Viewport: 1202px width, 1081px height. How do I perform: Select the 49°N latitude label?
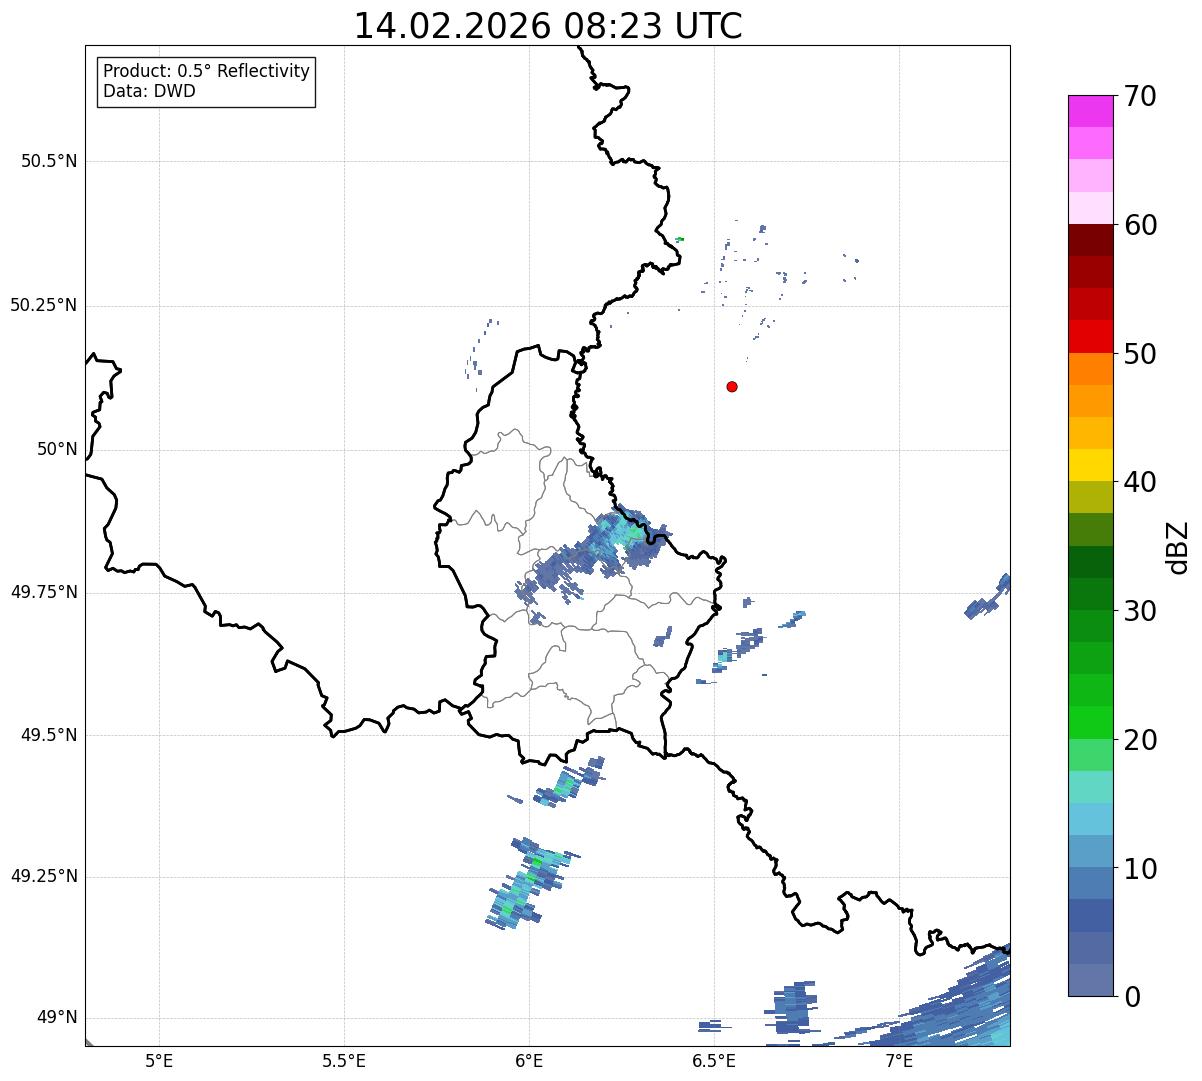(x=57, y=1018)
